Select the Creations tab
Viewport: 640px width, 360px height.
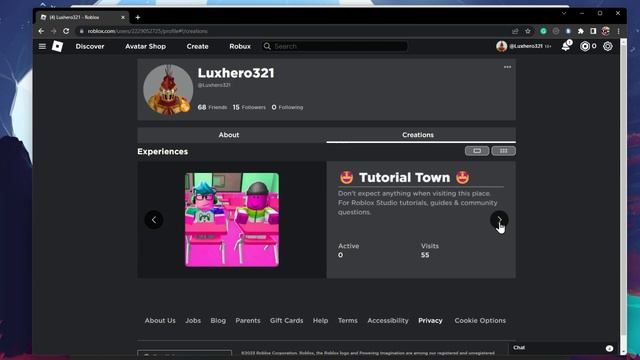coord(421,135)
